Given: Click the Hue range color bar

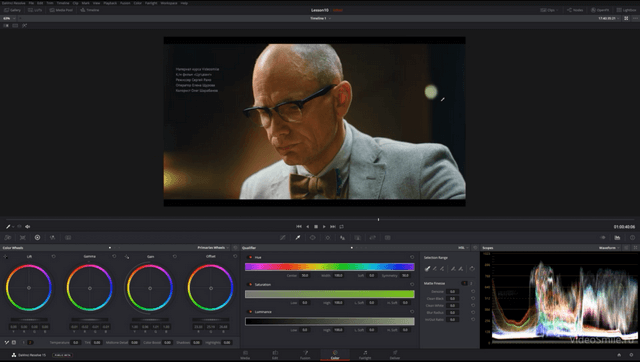Looking at the screenshot, I should click(329, 267).
